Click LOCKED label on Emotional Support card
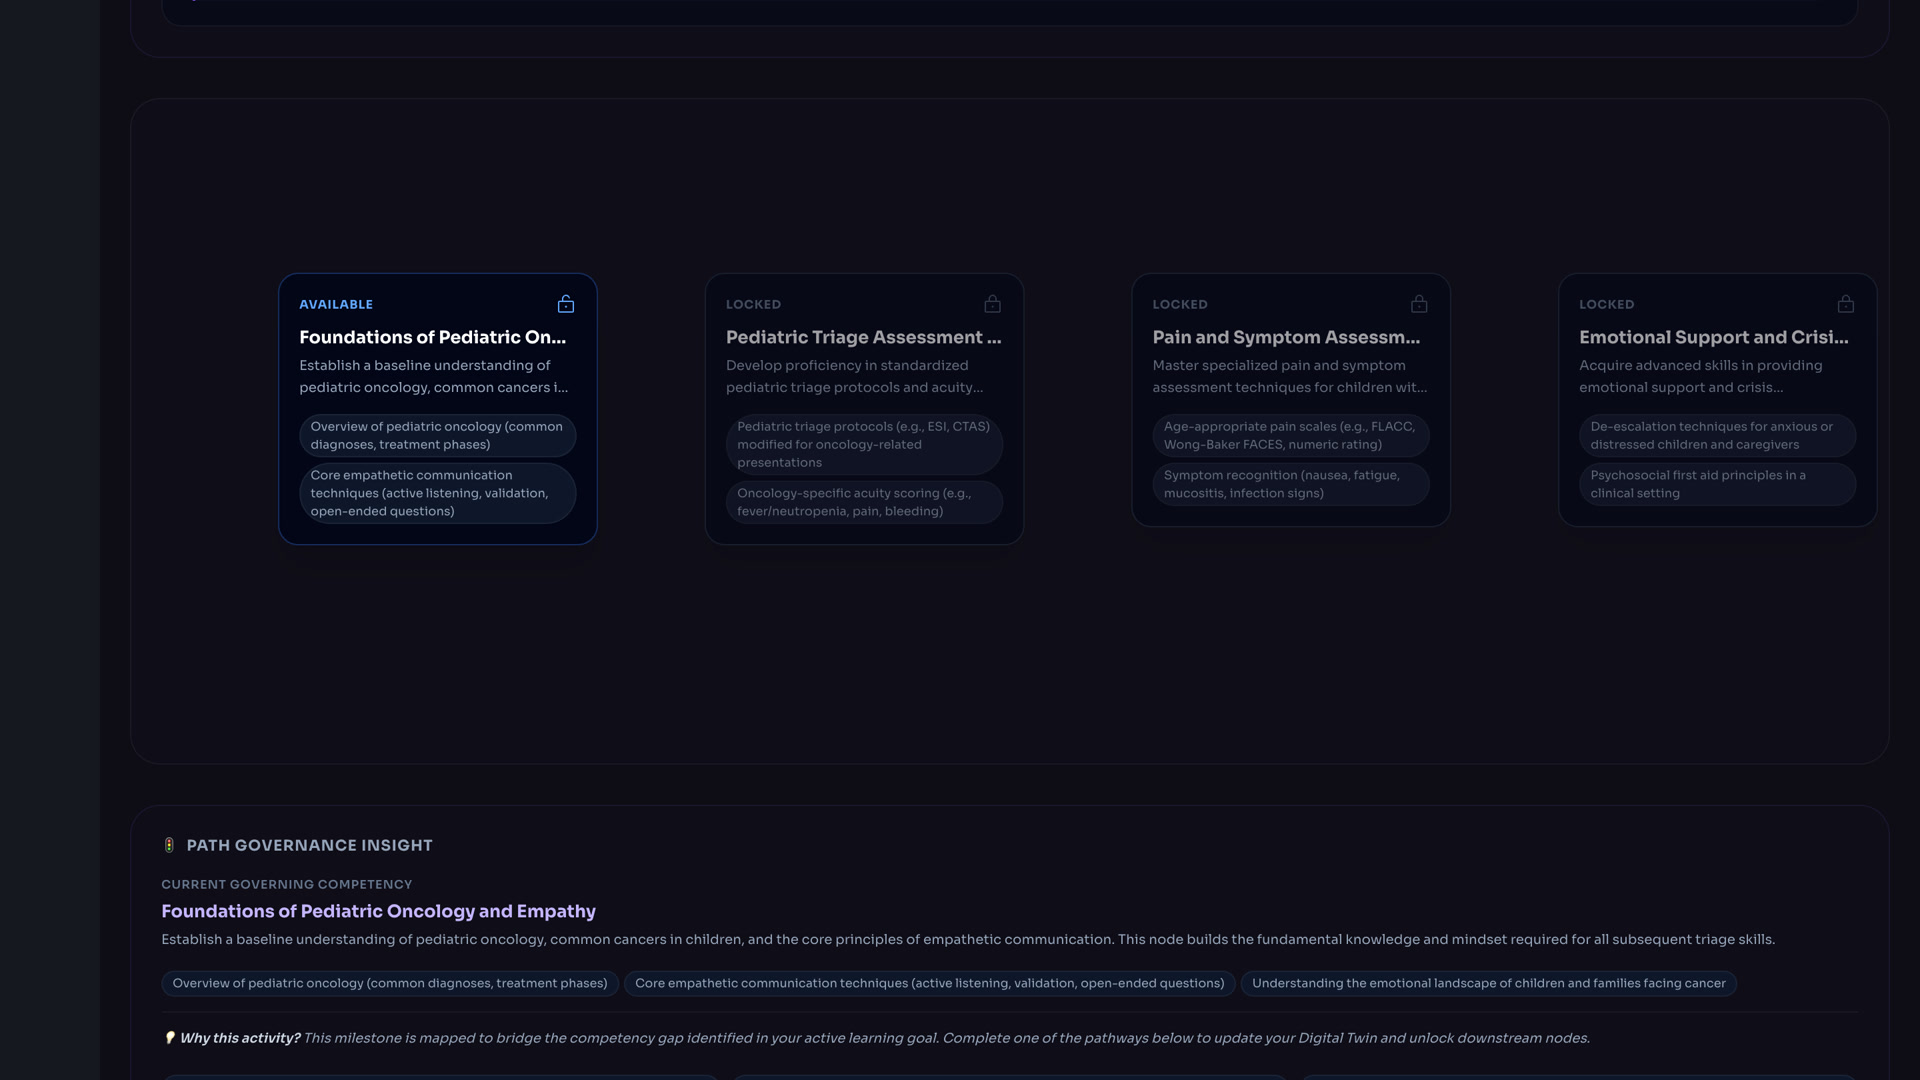Viewport: 1920px width, 1080px height. tap(1606, 304)
